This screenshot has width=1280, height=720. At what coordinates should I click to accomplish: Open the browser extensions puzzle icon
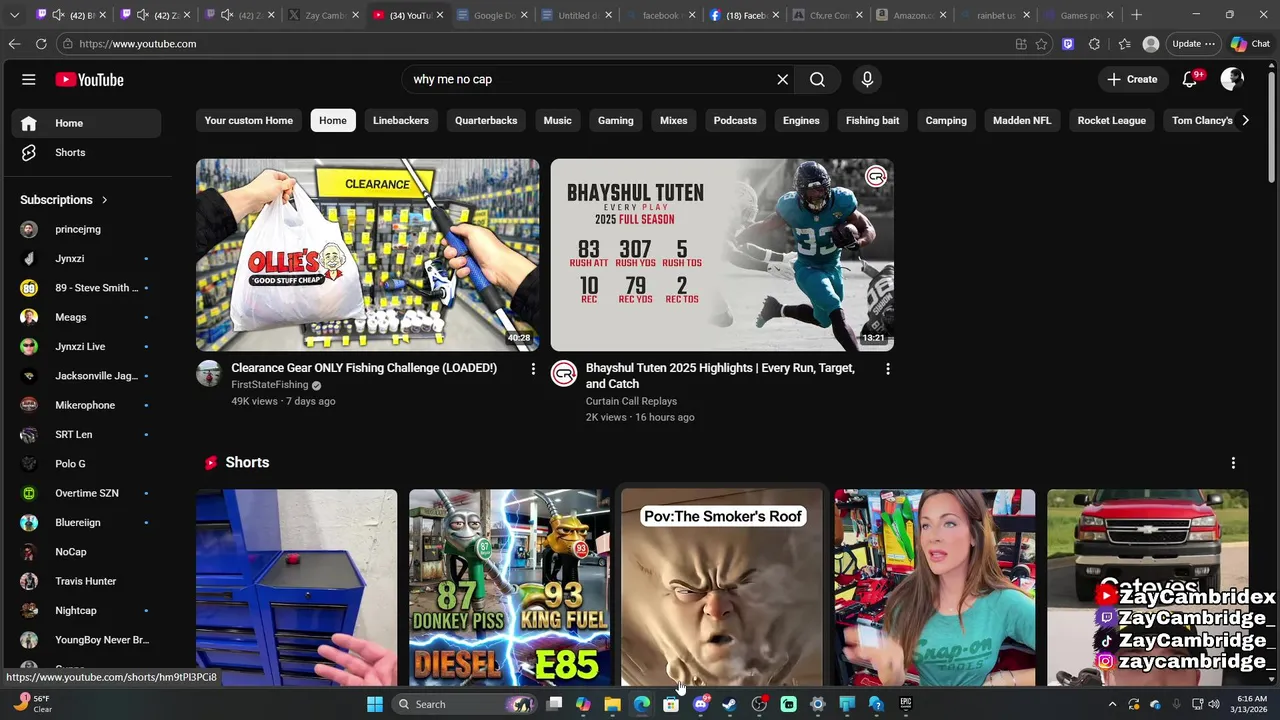point(1094,44)
